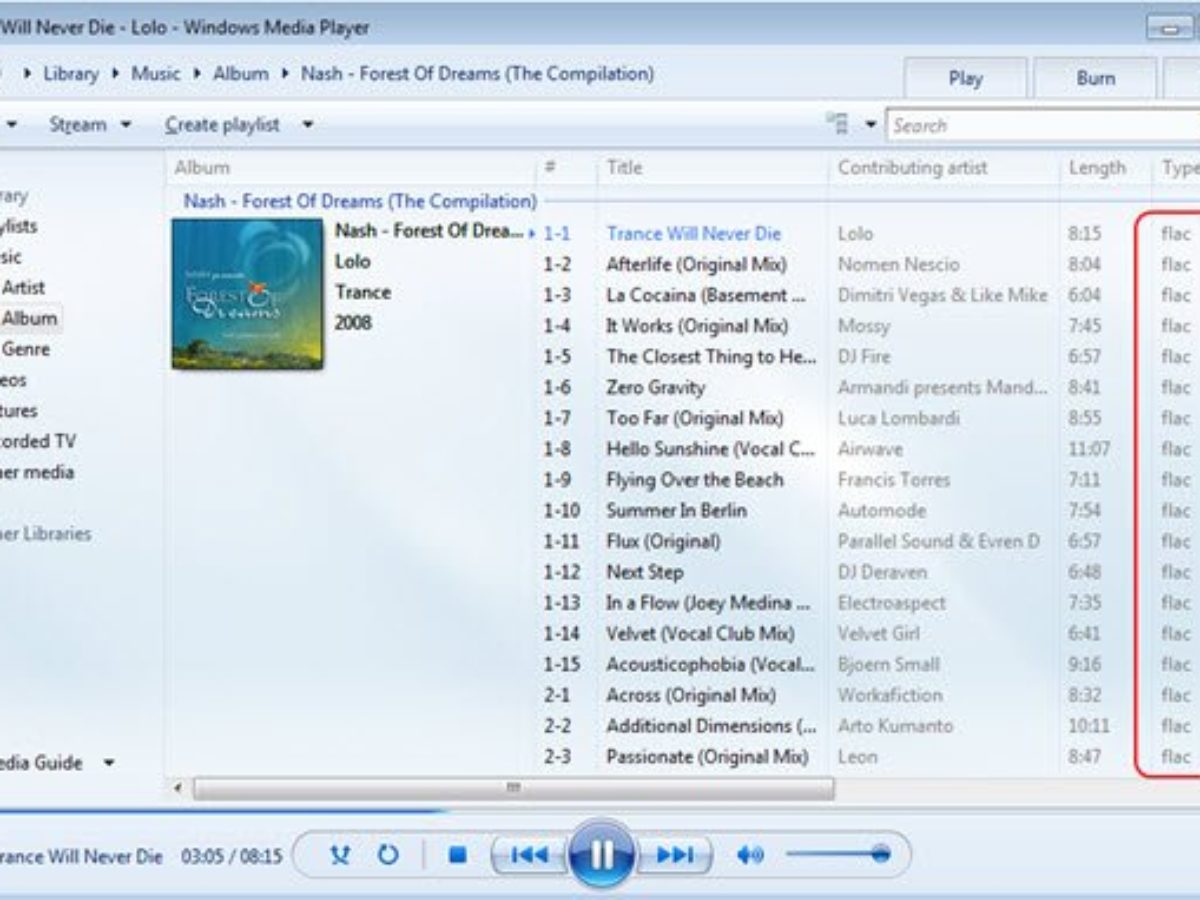The height and width of the screenshot is (900, 1200).
Task: Select track Flux (Original)
Action: point(663,541)
